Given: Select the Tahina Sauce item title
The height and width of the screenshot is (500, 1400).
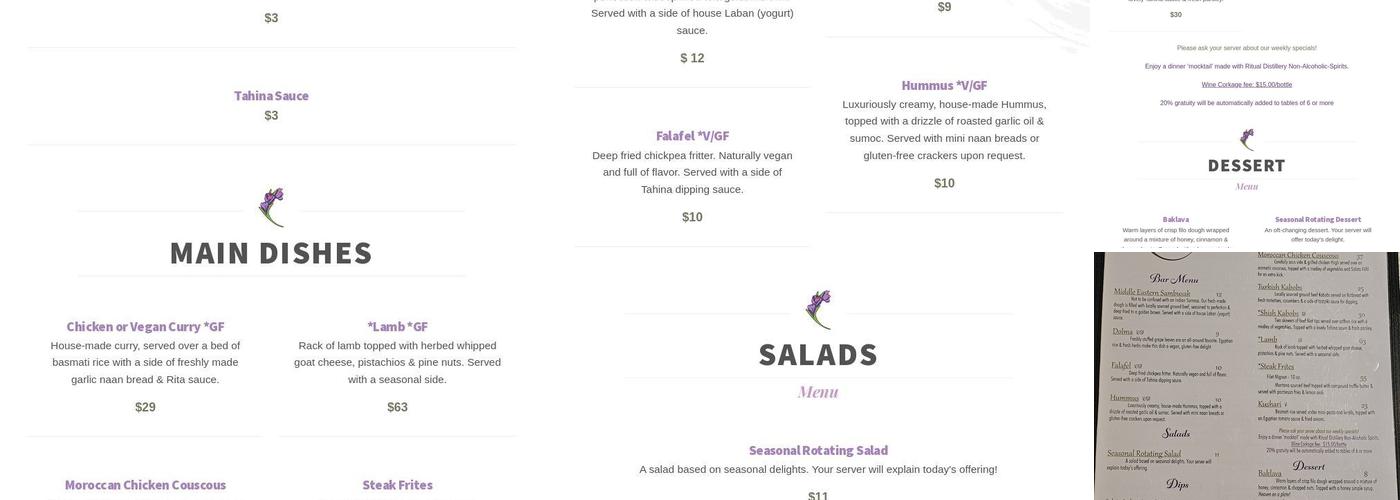Looking at the screenshot, I should (271, 96).
